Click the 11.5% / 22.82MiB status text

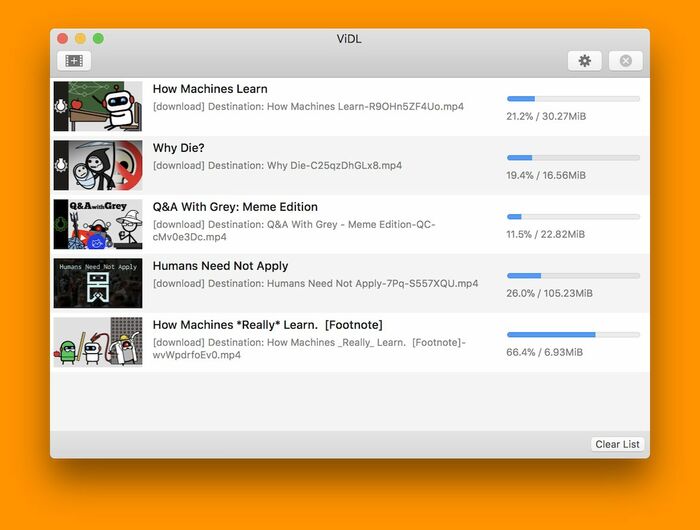545,234
